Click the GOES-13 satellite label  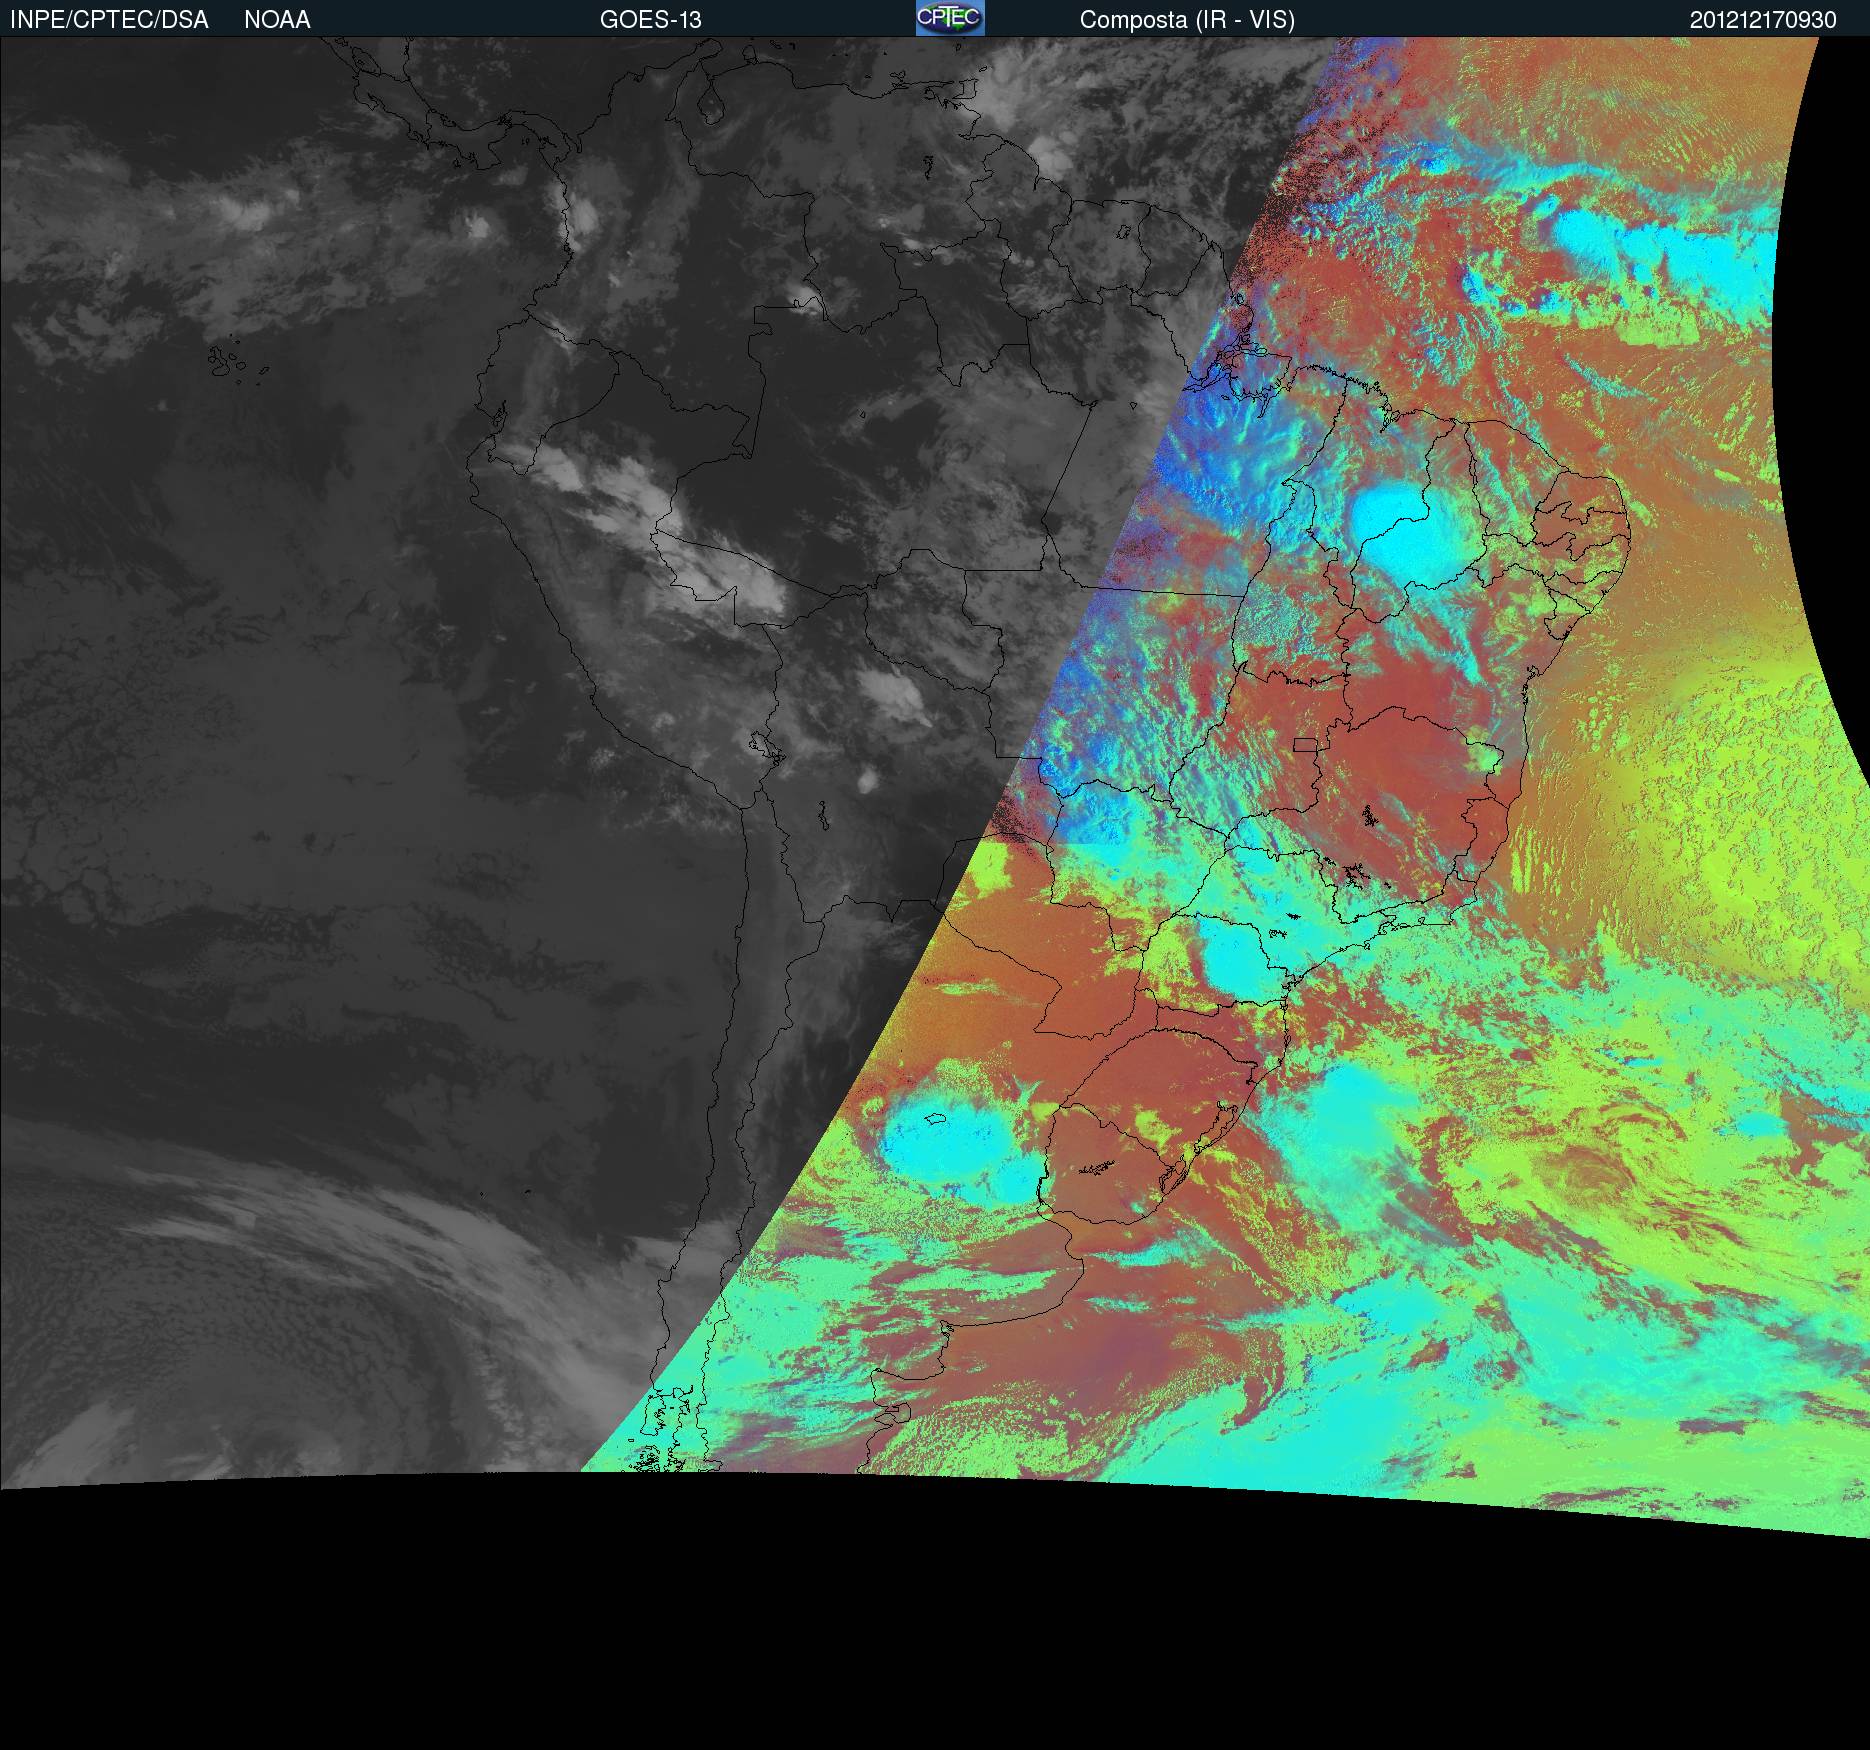(x=651, y=20)
